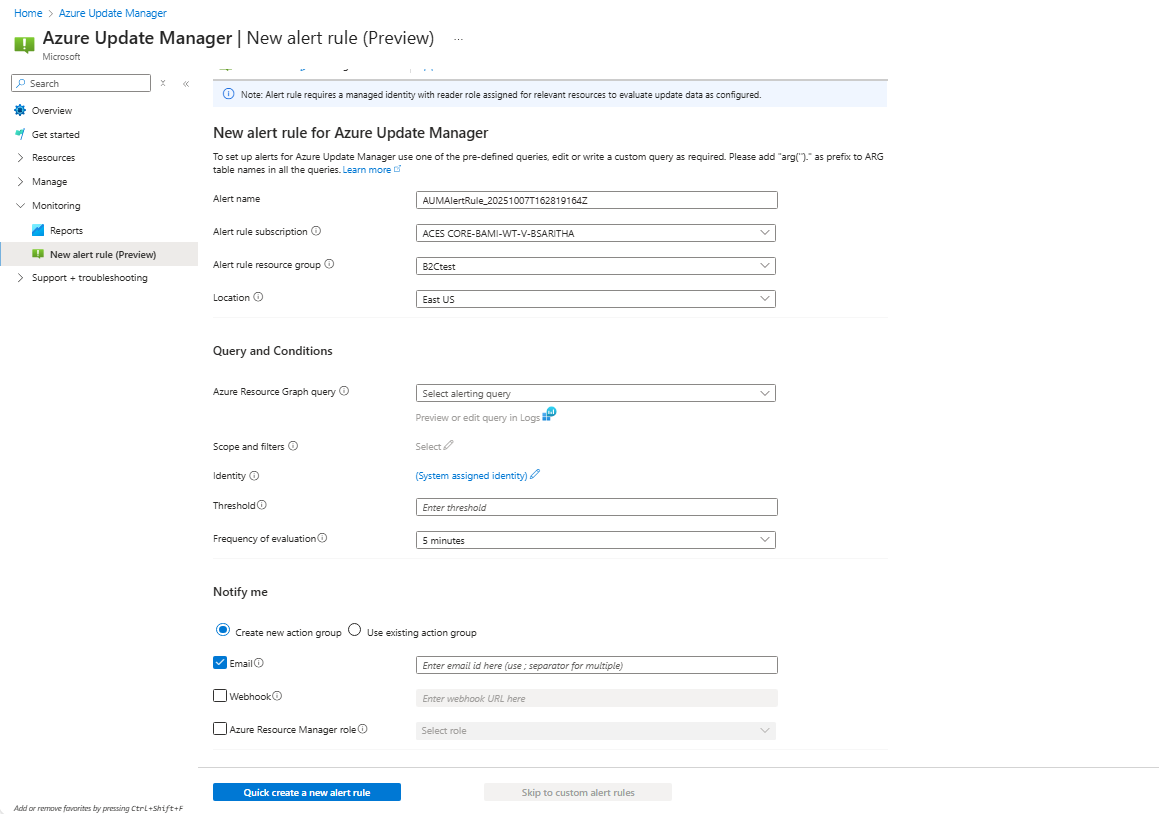Edit identity using the pencil icon
Viewport: 1159px width, 814px height.
click(x=536, y=475)
